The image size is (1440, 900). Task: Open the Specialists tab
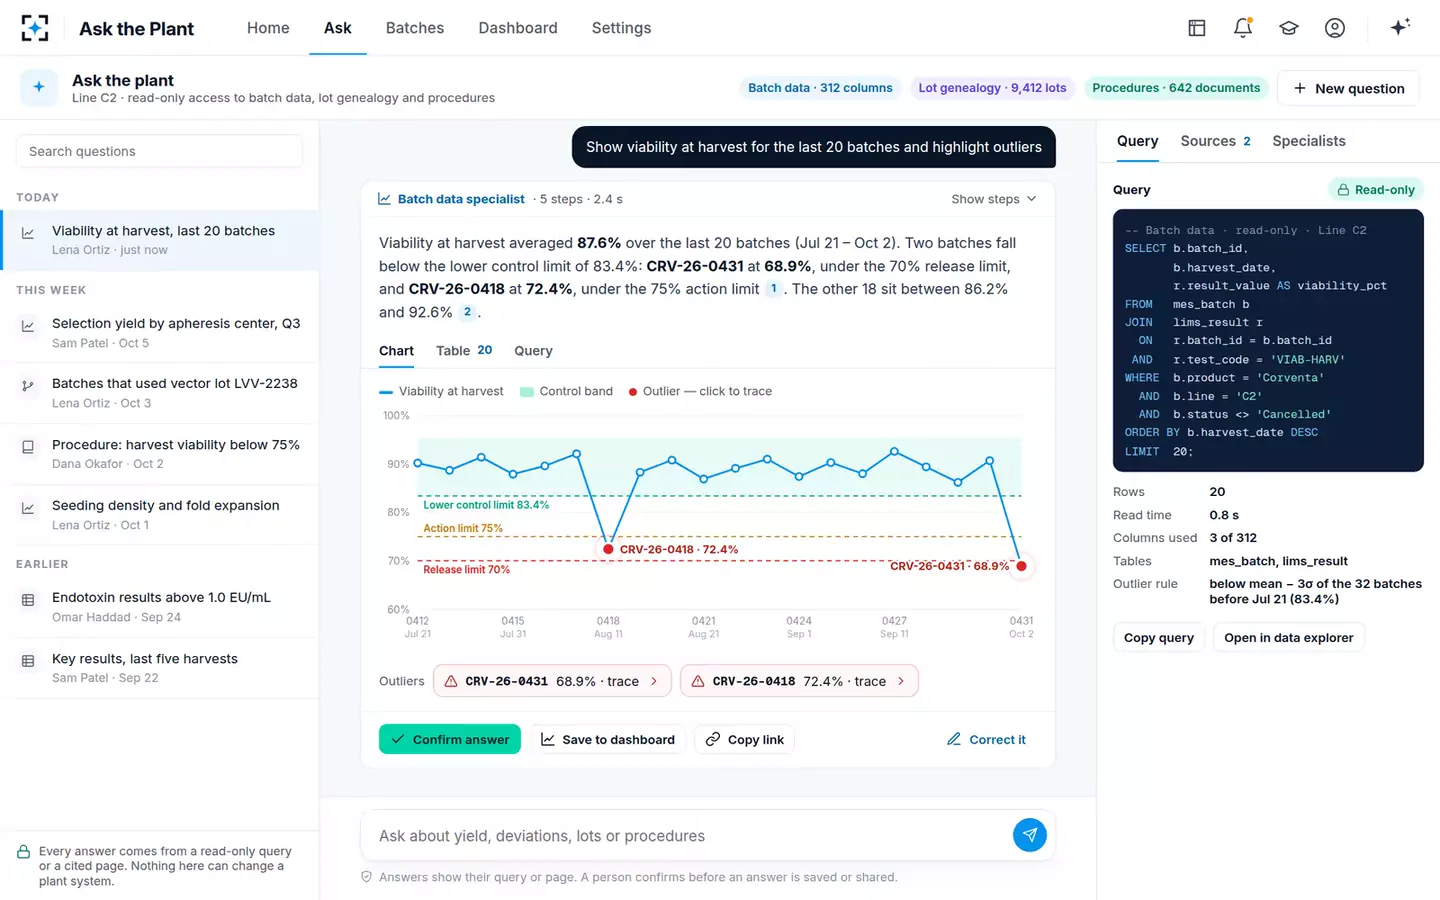tap(1309, 141)
